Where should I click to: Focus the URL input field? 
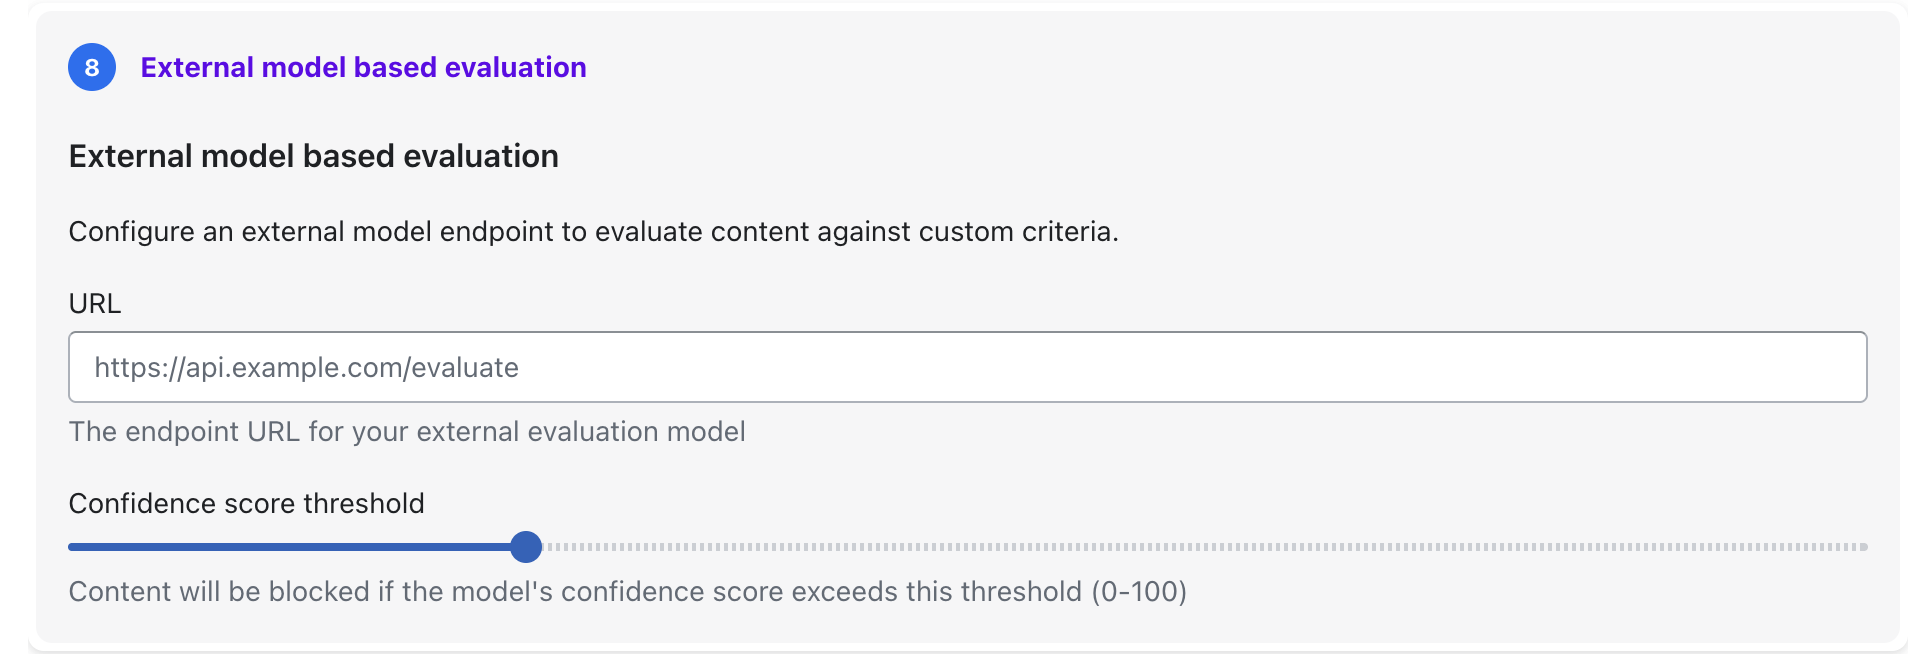(x=966, y=367)
